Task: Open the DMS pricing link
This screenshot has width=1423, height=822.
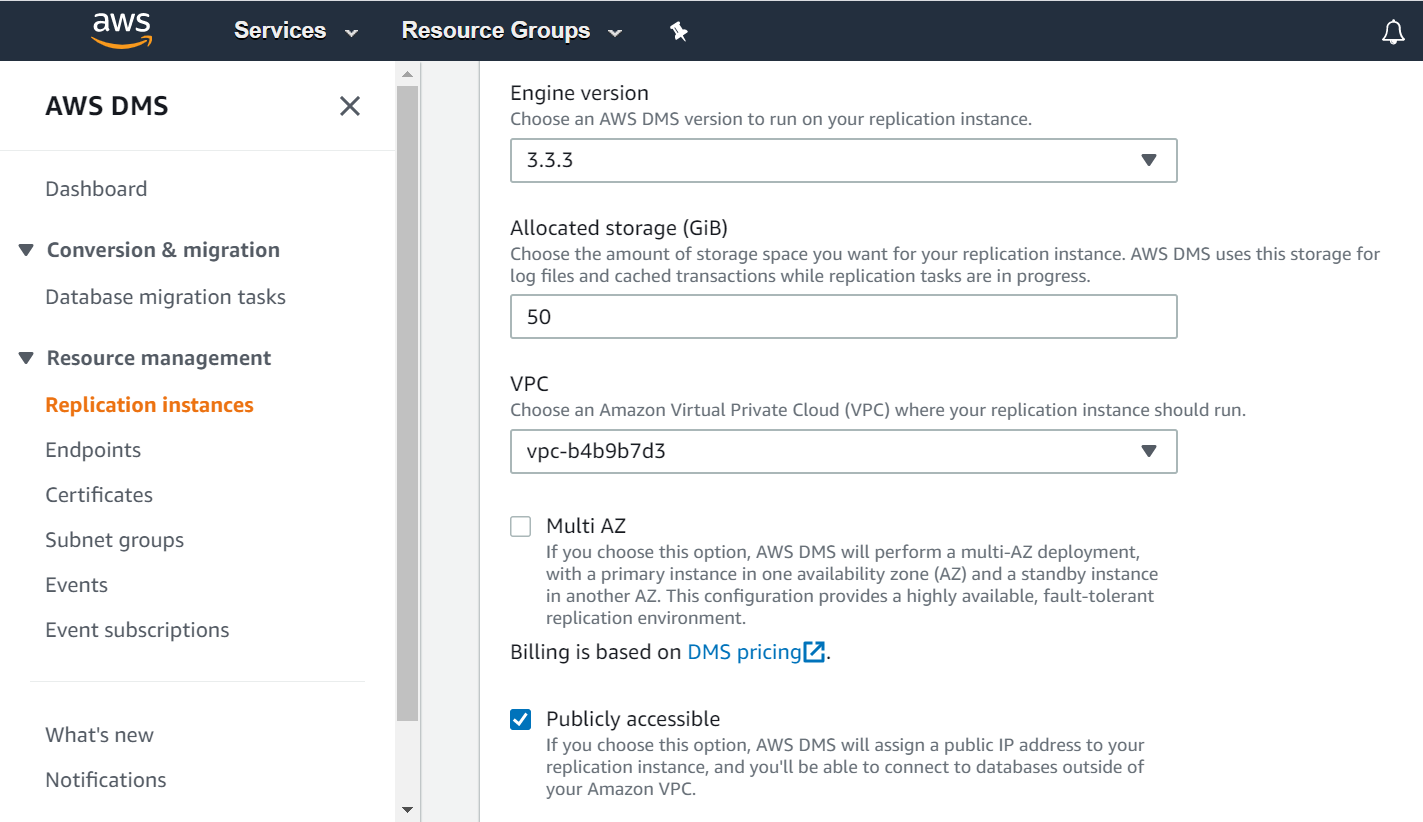Action: [x=744, y=653]
